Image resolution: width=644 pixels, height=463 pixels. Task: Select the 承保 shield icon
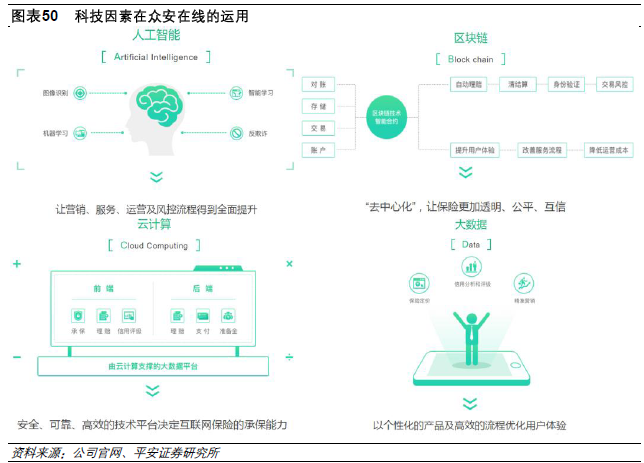(78, 316)
